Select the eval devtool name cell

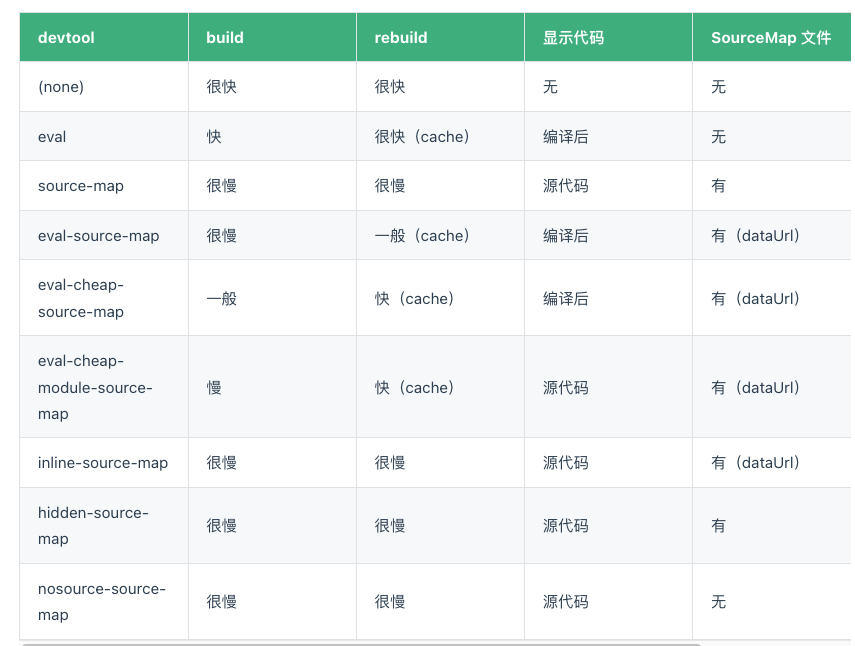coord(104,136)
